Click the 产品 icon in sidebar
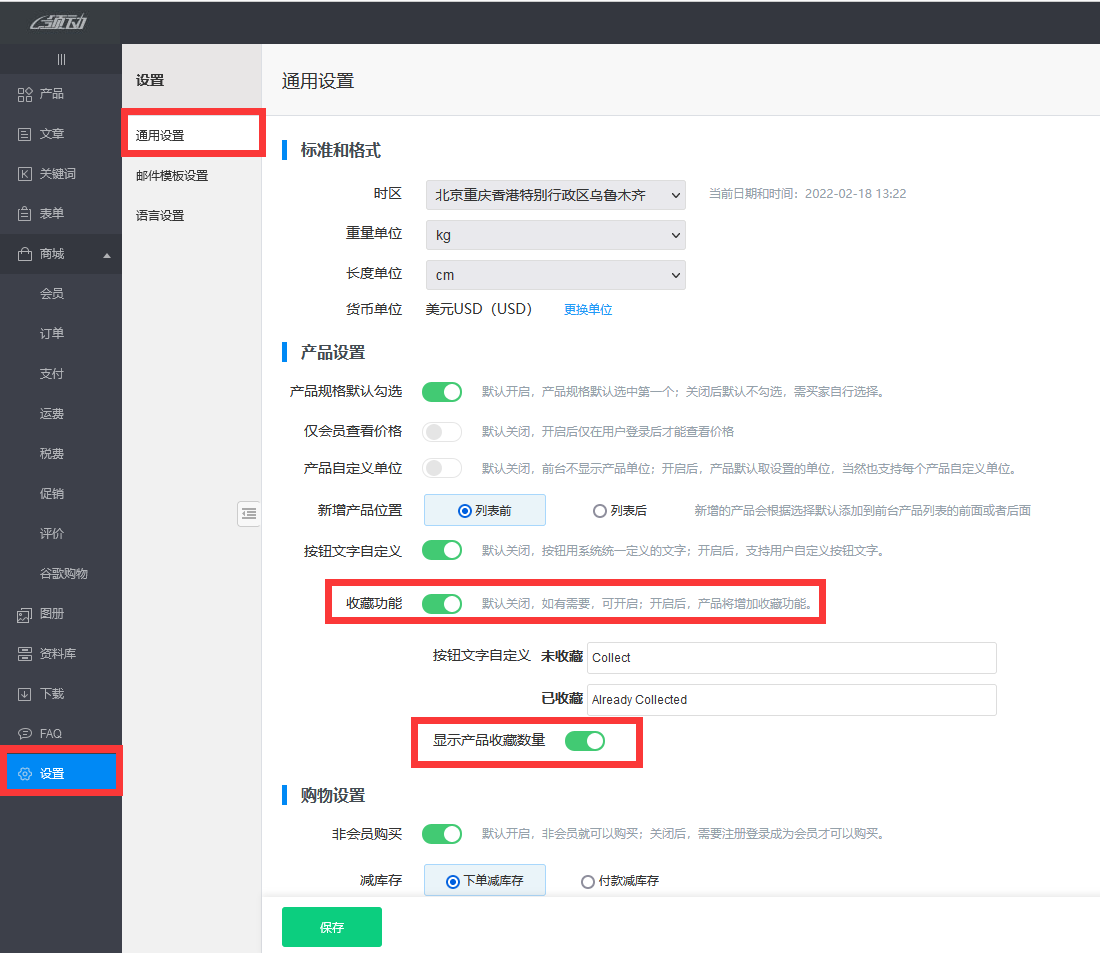This screenshot has height=953, width=1100. tap(26, 94)
